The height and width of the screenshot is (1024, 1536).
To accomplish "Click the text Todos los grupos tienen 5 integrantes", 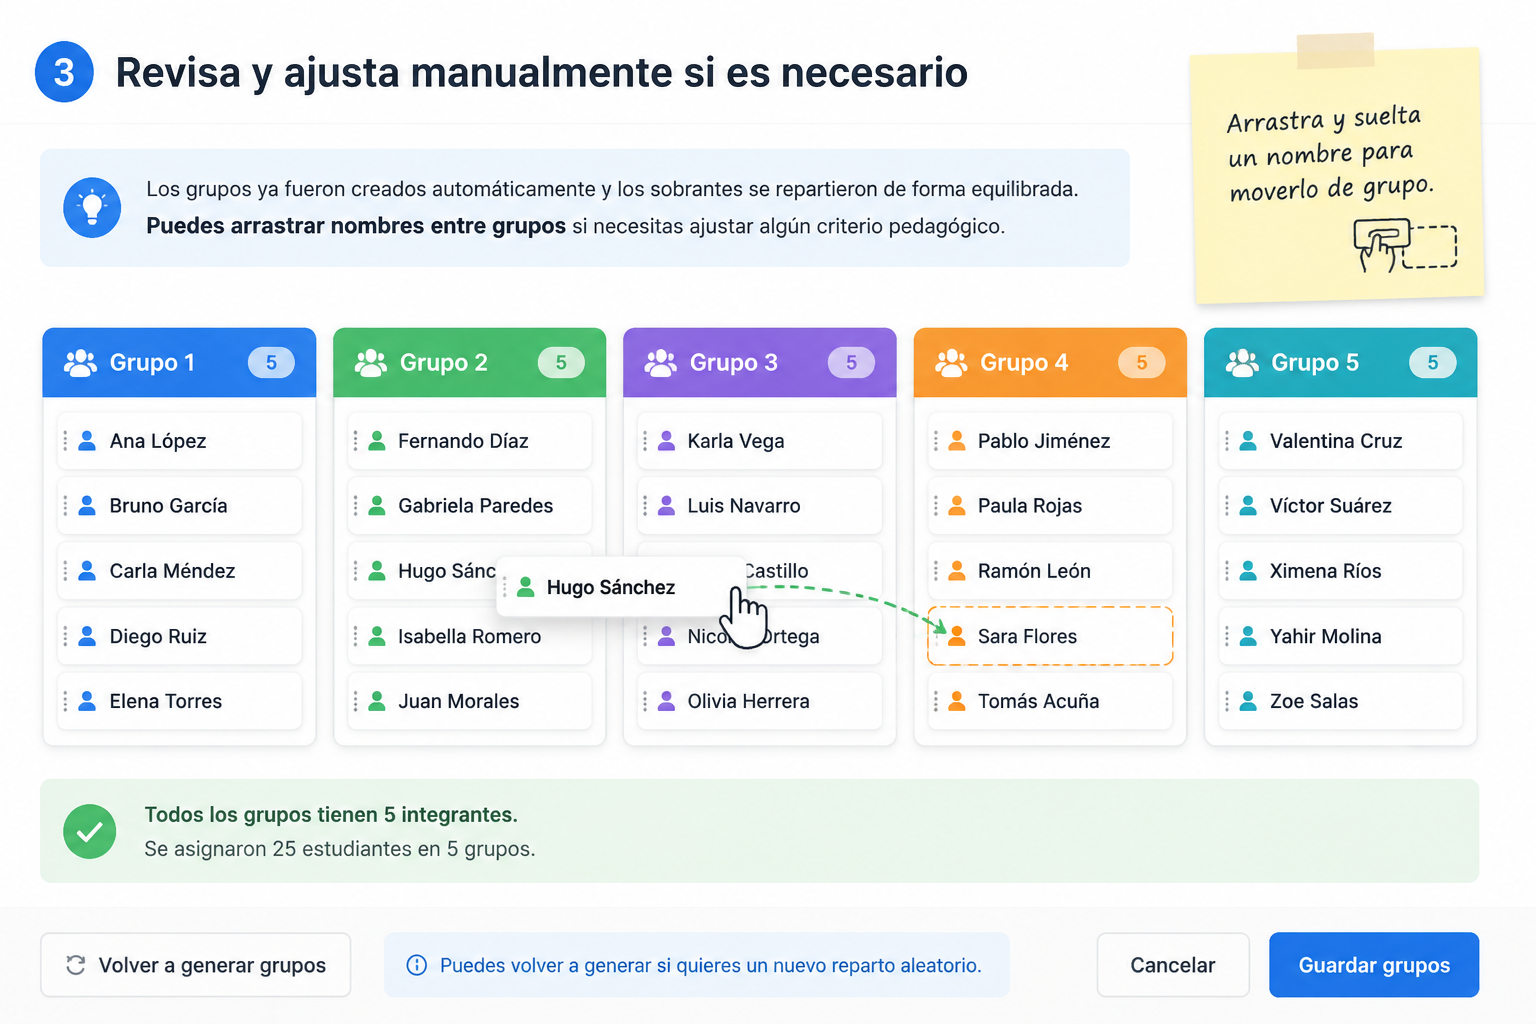I will click(x=331, y=815).
